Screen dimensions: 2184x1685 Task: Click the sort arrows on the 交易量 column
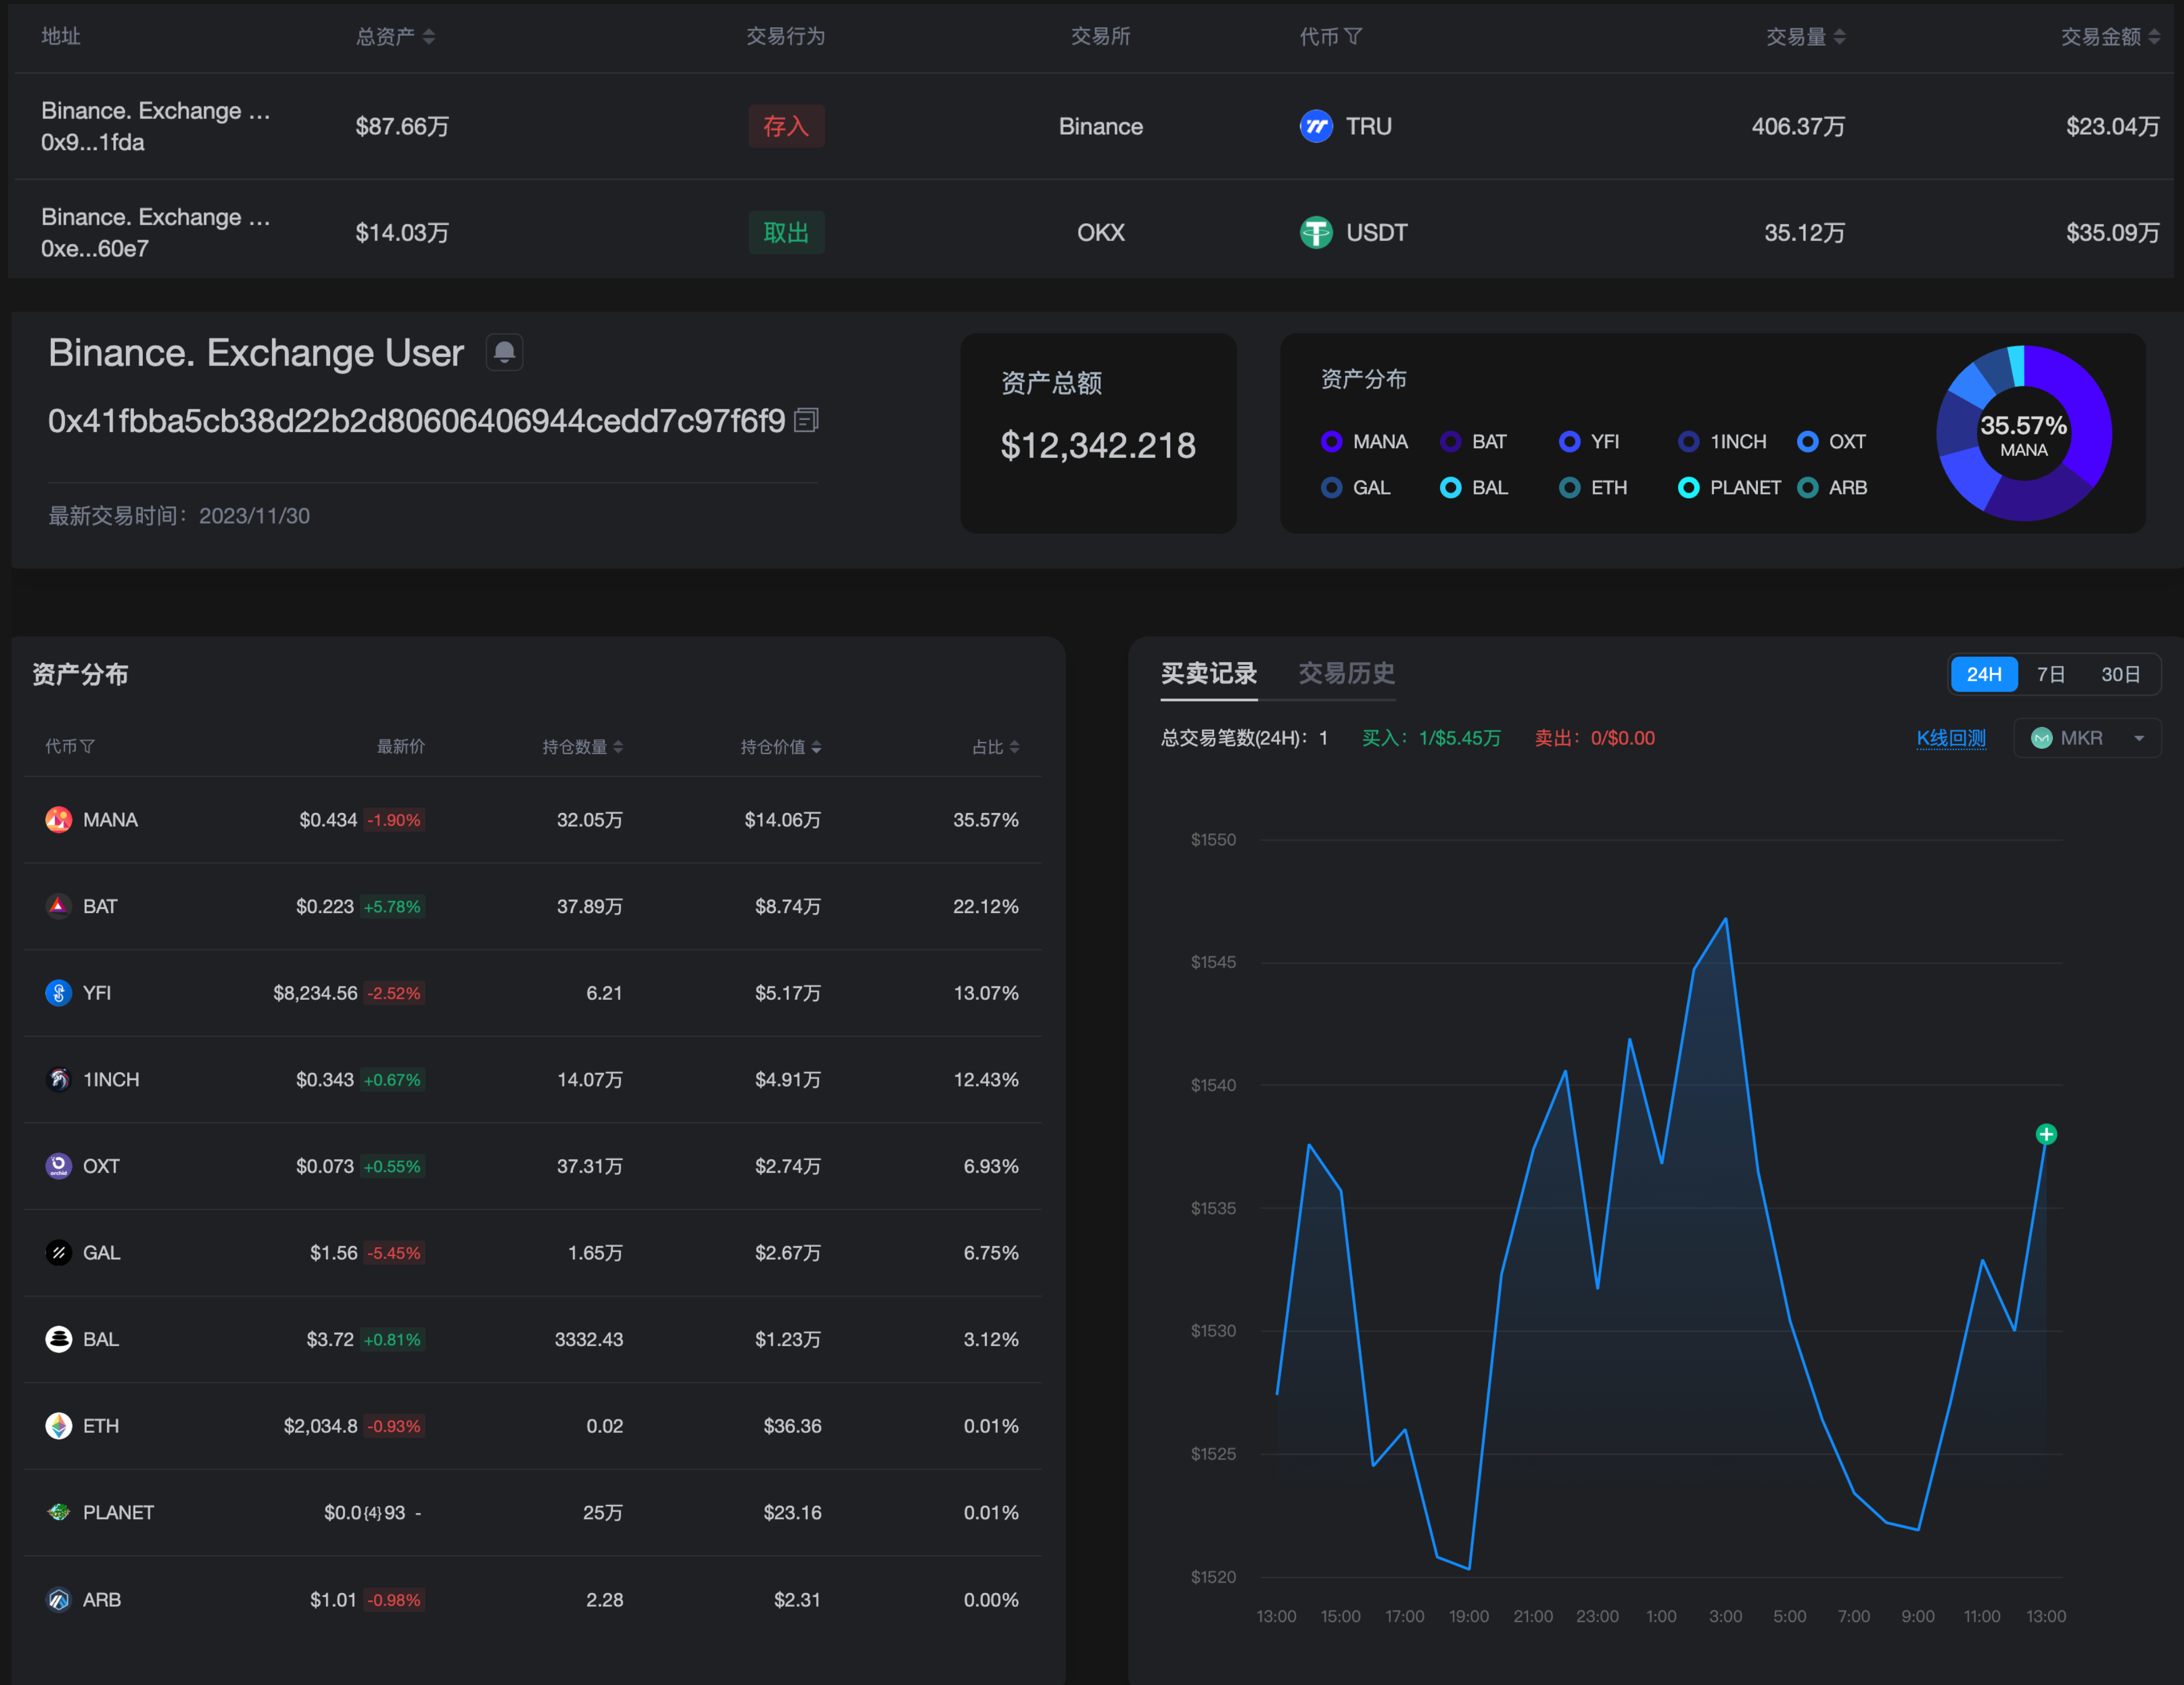coord(1841,36)
